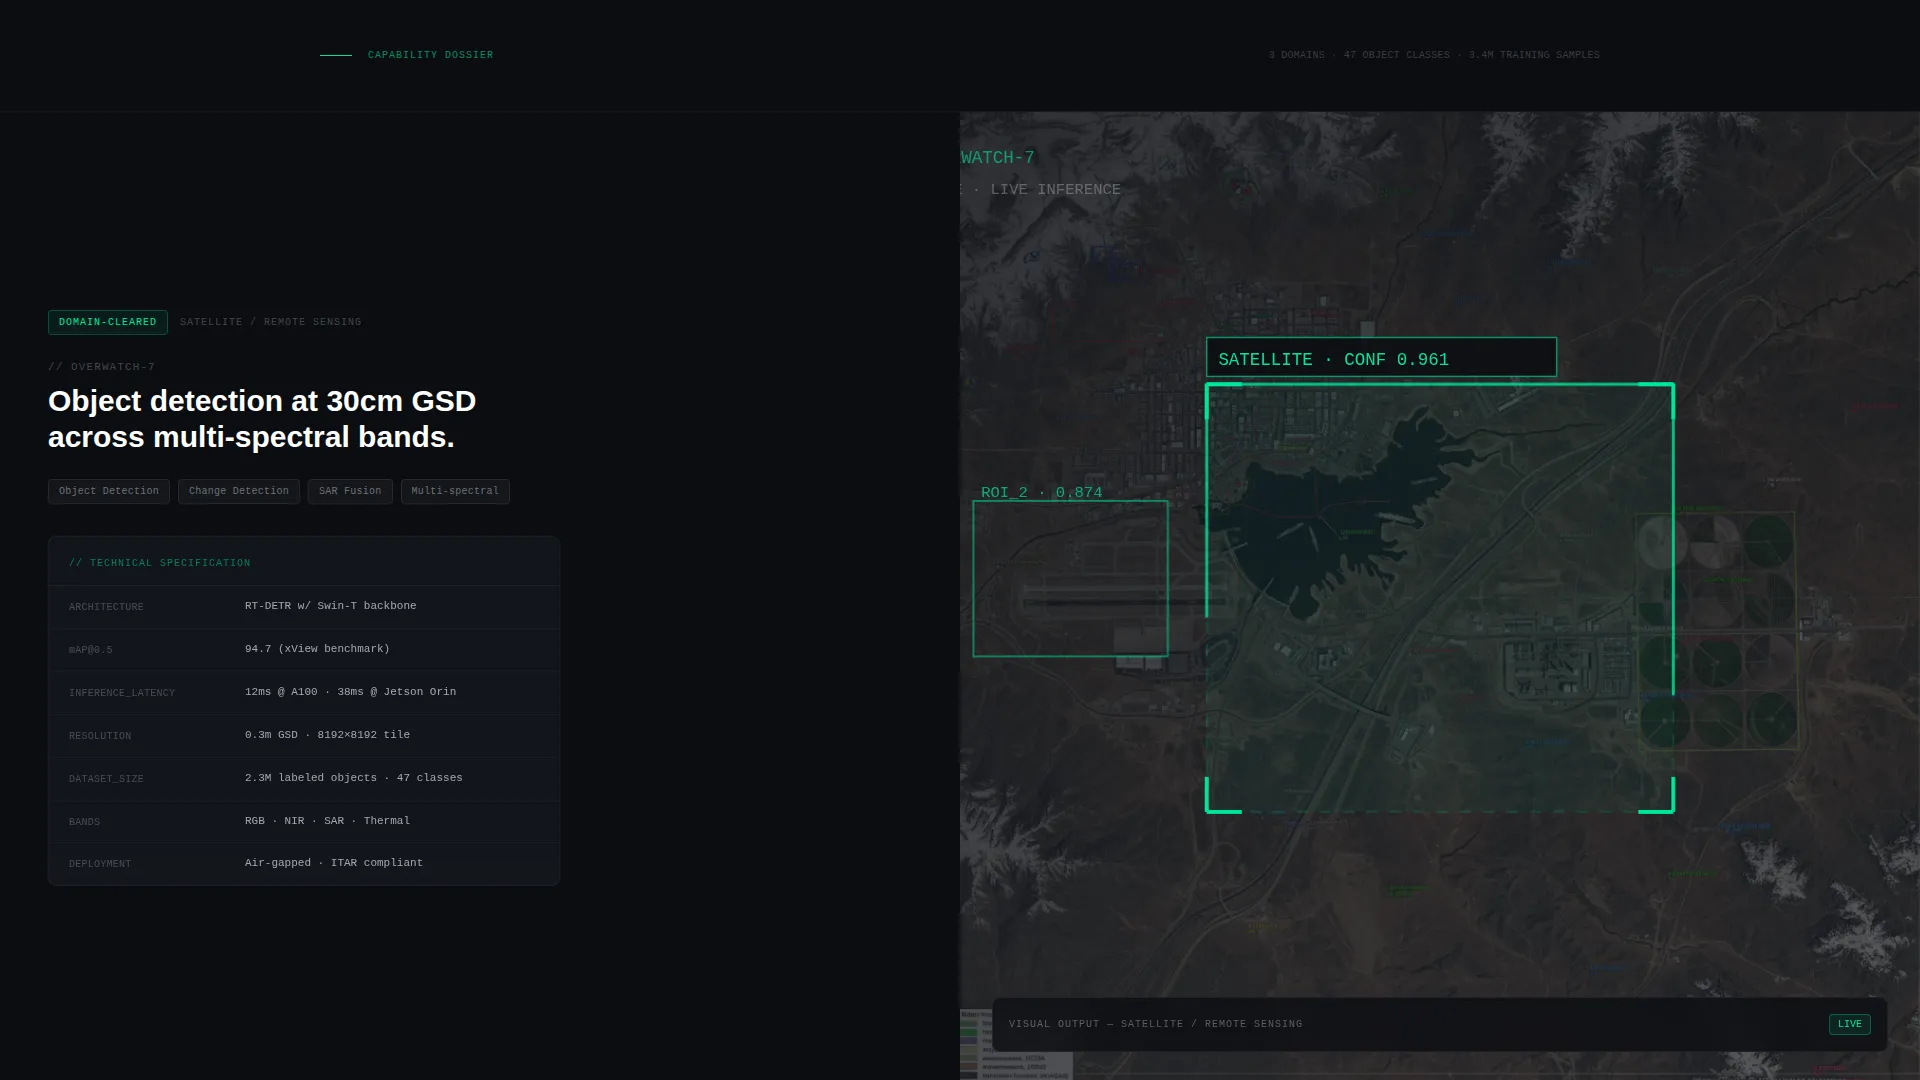Click the LIVE status badge

1849,1024
